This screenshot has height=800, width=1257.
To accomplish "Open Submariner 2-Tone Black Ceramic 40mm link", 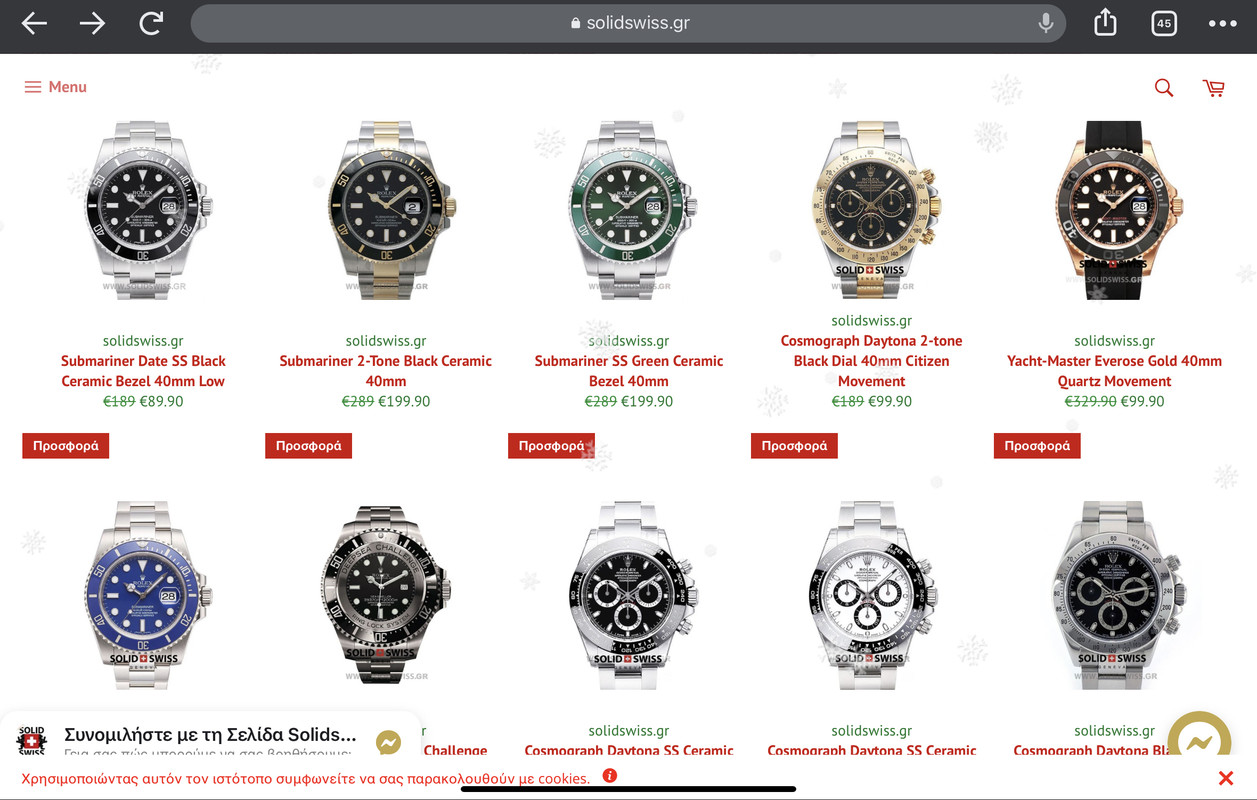I will coord(386,371).
